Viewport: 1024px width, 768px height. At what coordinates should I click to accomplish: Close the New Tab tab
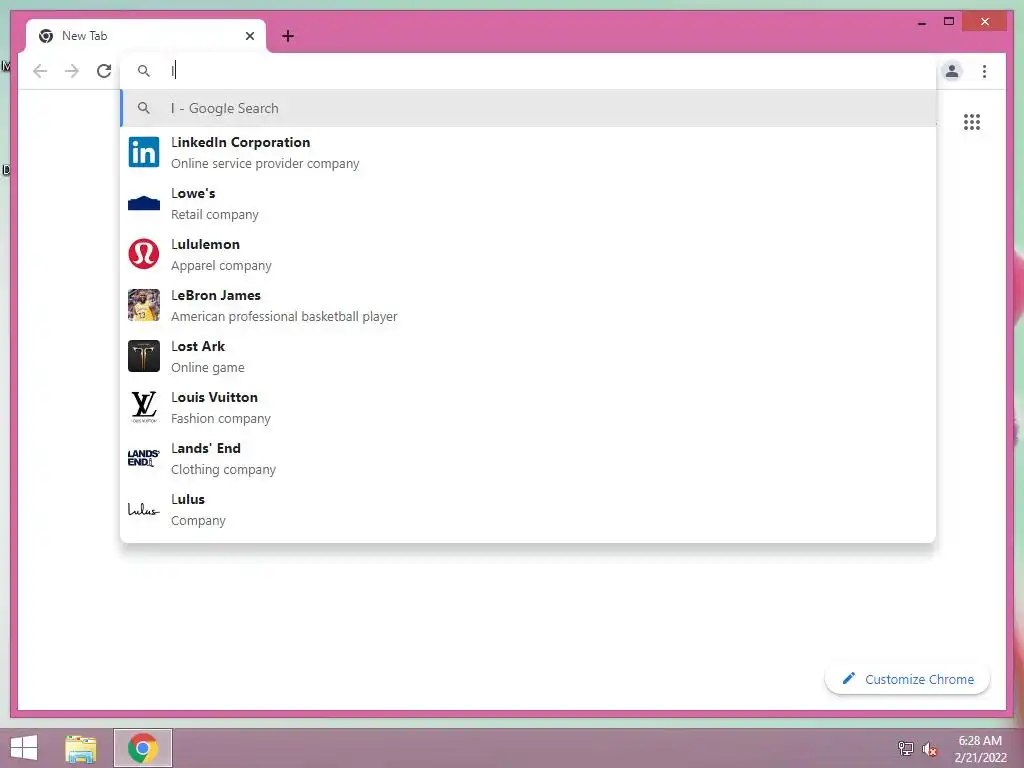tap(249, 36)
